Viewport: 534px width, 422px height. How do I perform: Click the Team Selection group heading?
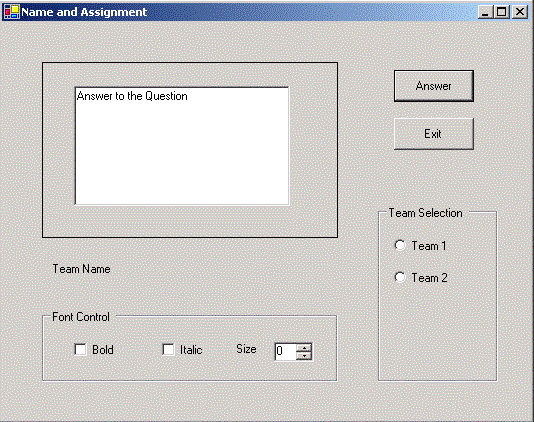coord(425,213)
